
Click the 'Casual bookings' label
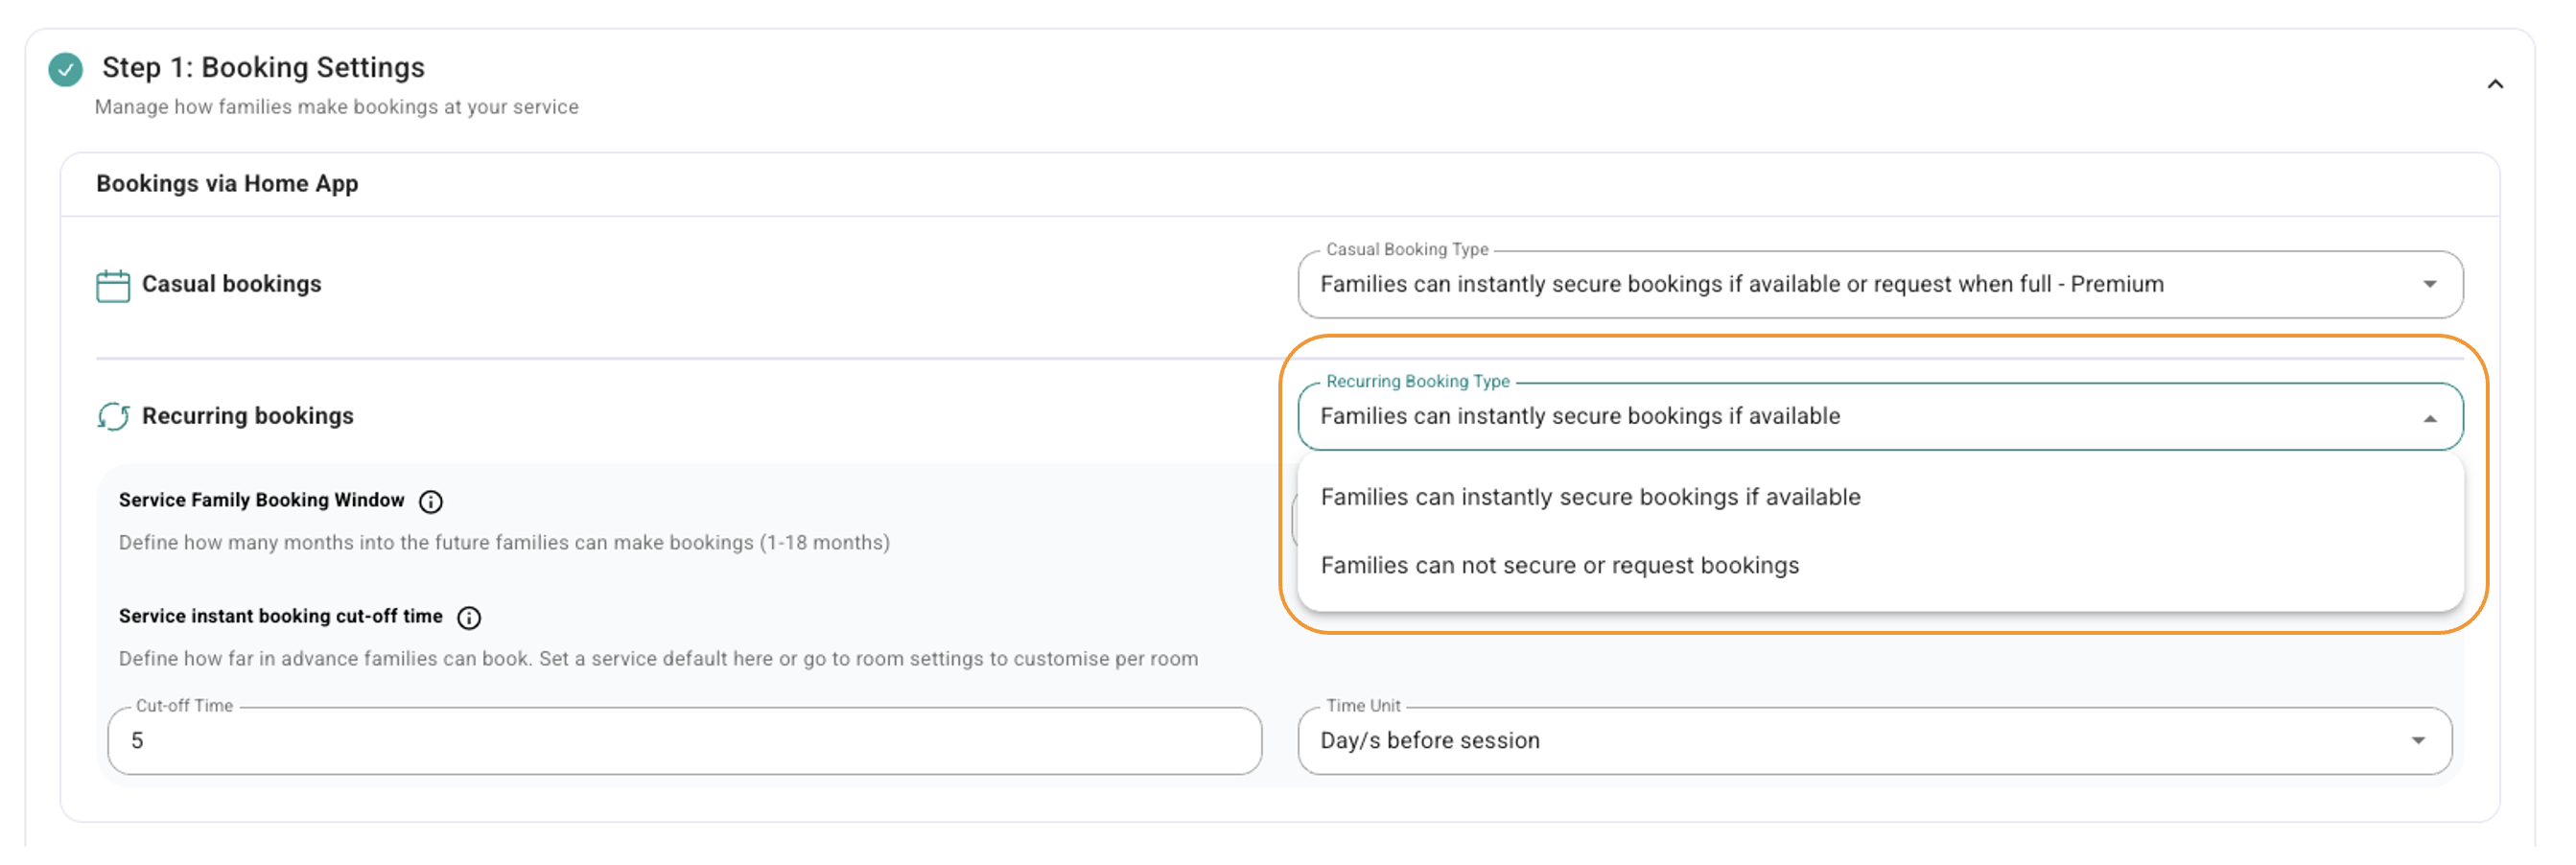(x=231, y=285)
